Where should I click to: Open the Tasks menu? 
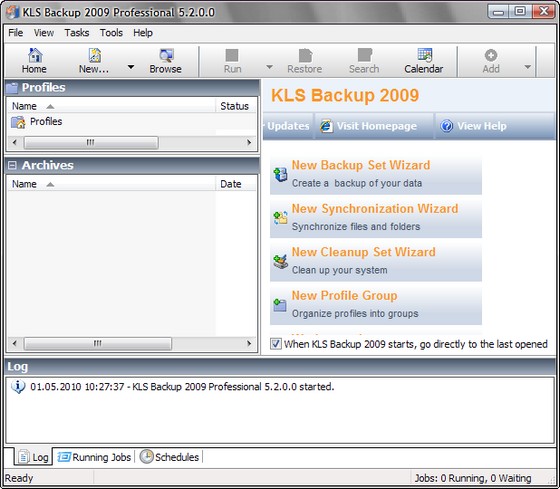tap(77, 33)
